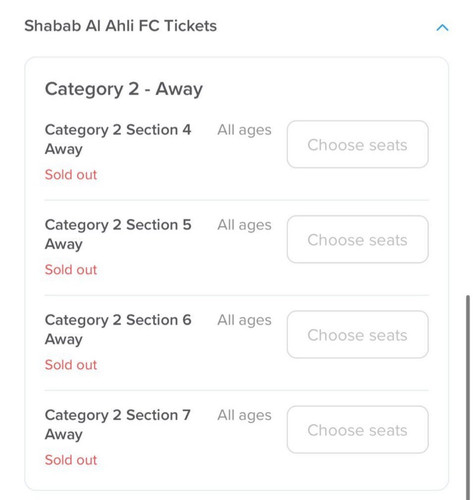
Task: Select the Category 2 Section 7 Away label
Action: tap(118, 425)
